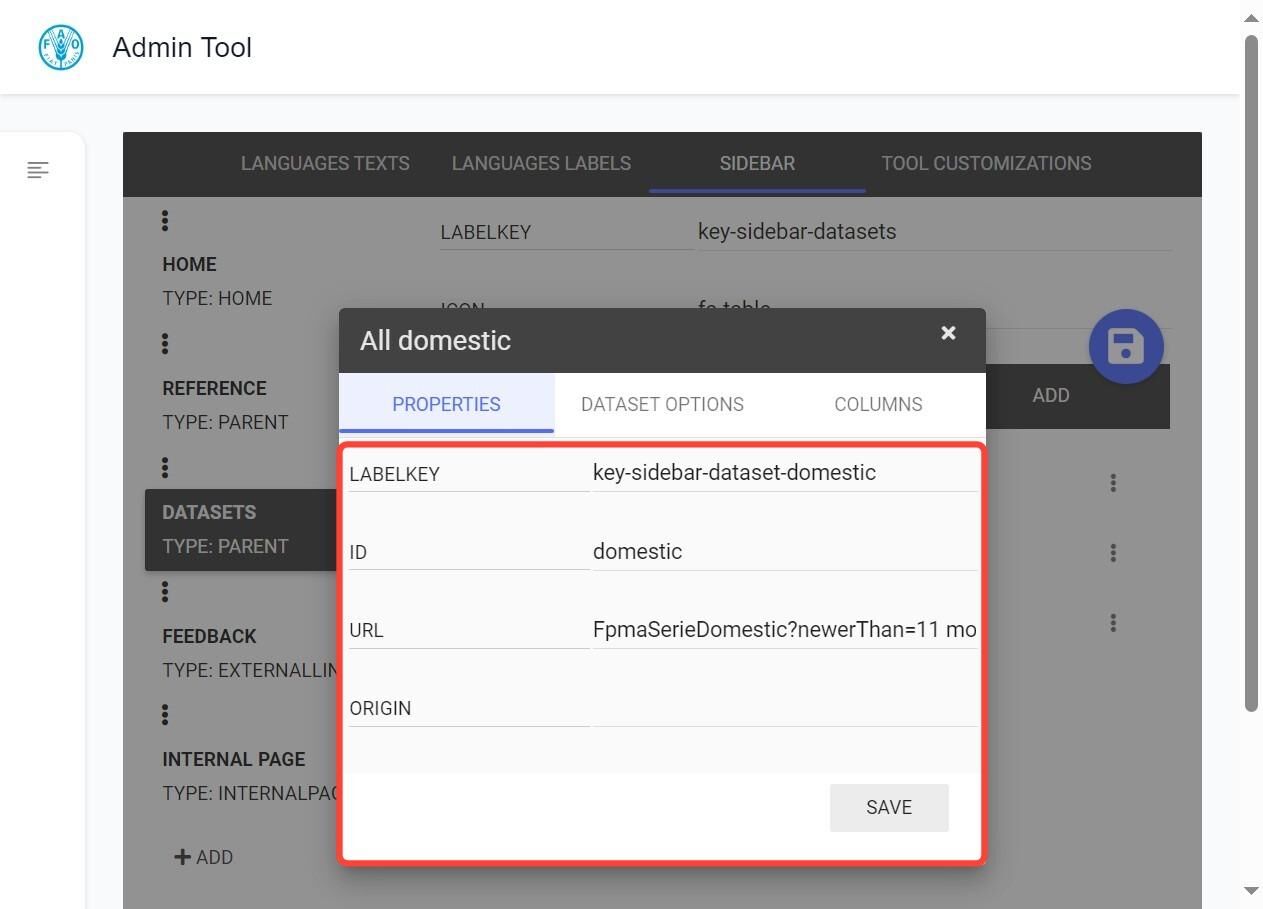The height and width of the screenshot is (909, 1263).
Task: Open the three-dot menu above INTERNAL PAGE
Action: (165, 714)
